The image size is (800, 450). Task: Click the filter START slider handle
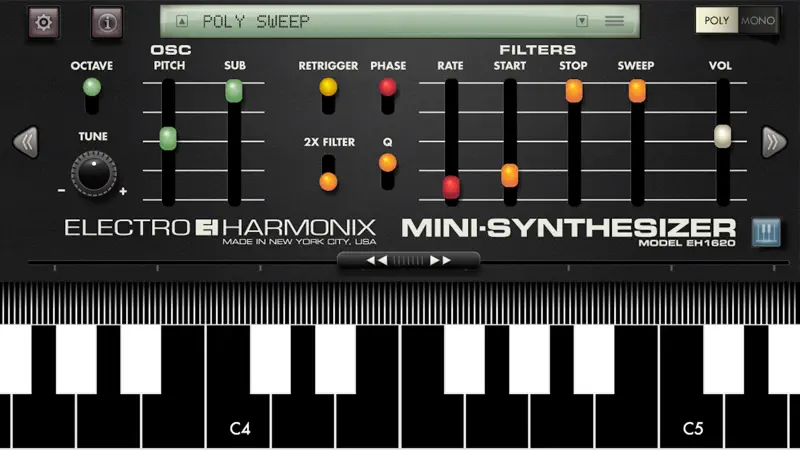pos(510,176)
